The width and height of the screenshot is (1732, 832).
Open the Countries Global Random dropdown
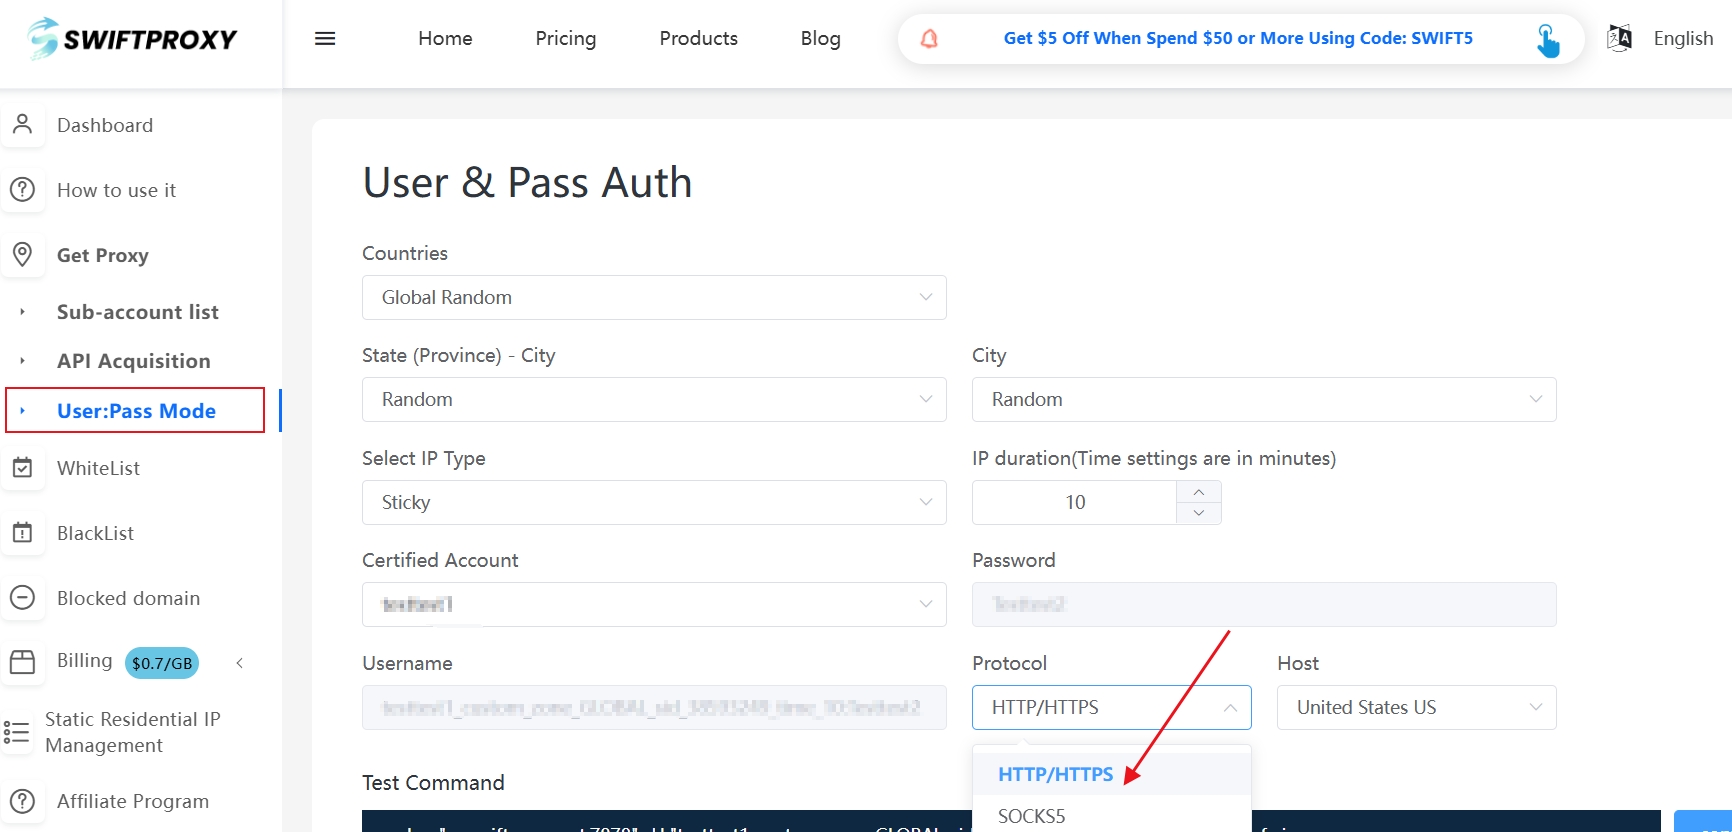(x=654, y=298)
